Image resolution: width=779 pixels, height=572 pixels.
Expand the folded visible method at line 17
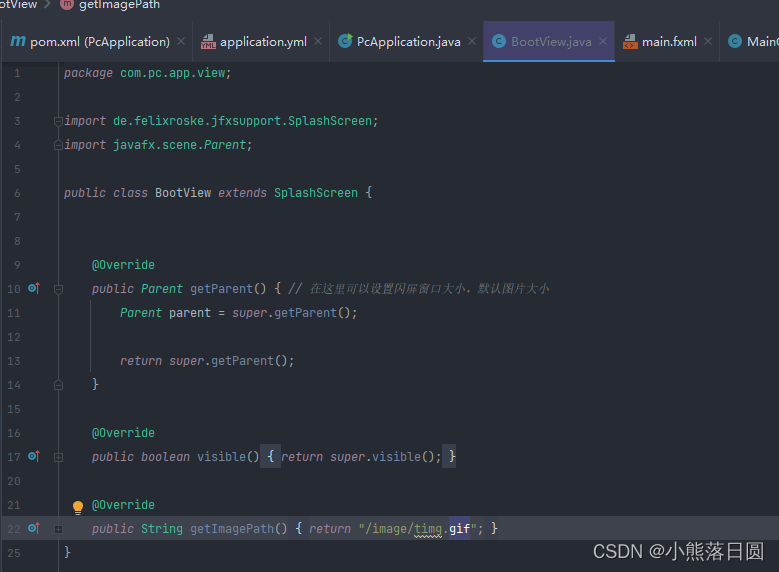click(x=58, y=457)
